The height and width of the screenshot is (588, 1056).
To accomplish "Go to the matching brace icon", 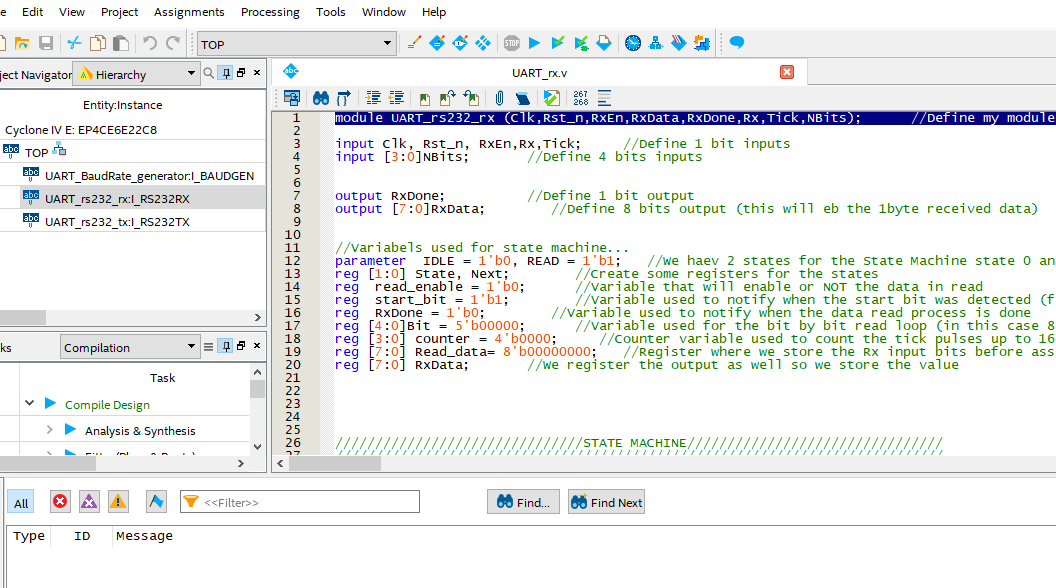I will click(x=343, y=98).
